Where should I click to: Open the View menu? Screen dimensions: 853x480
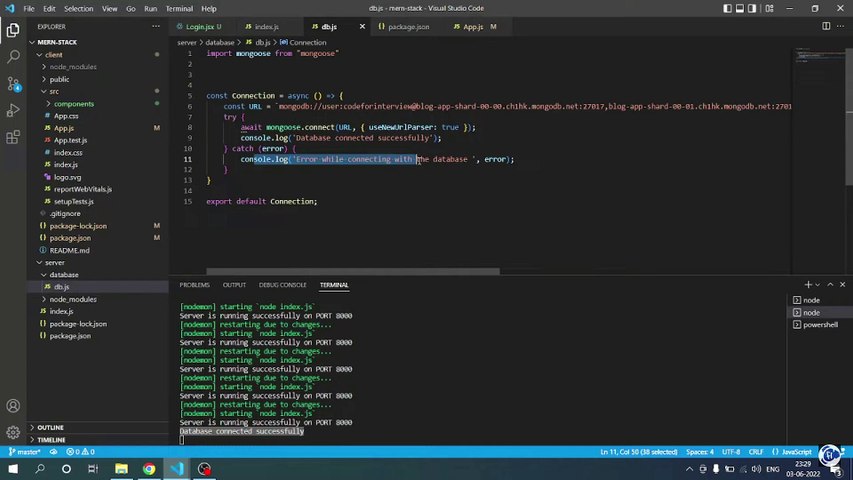tap(109, 9)
